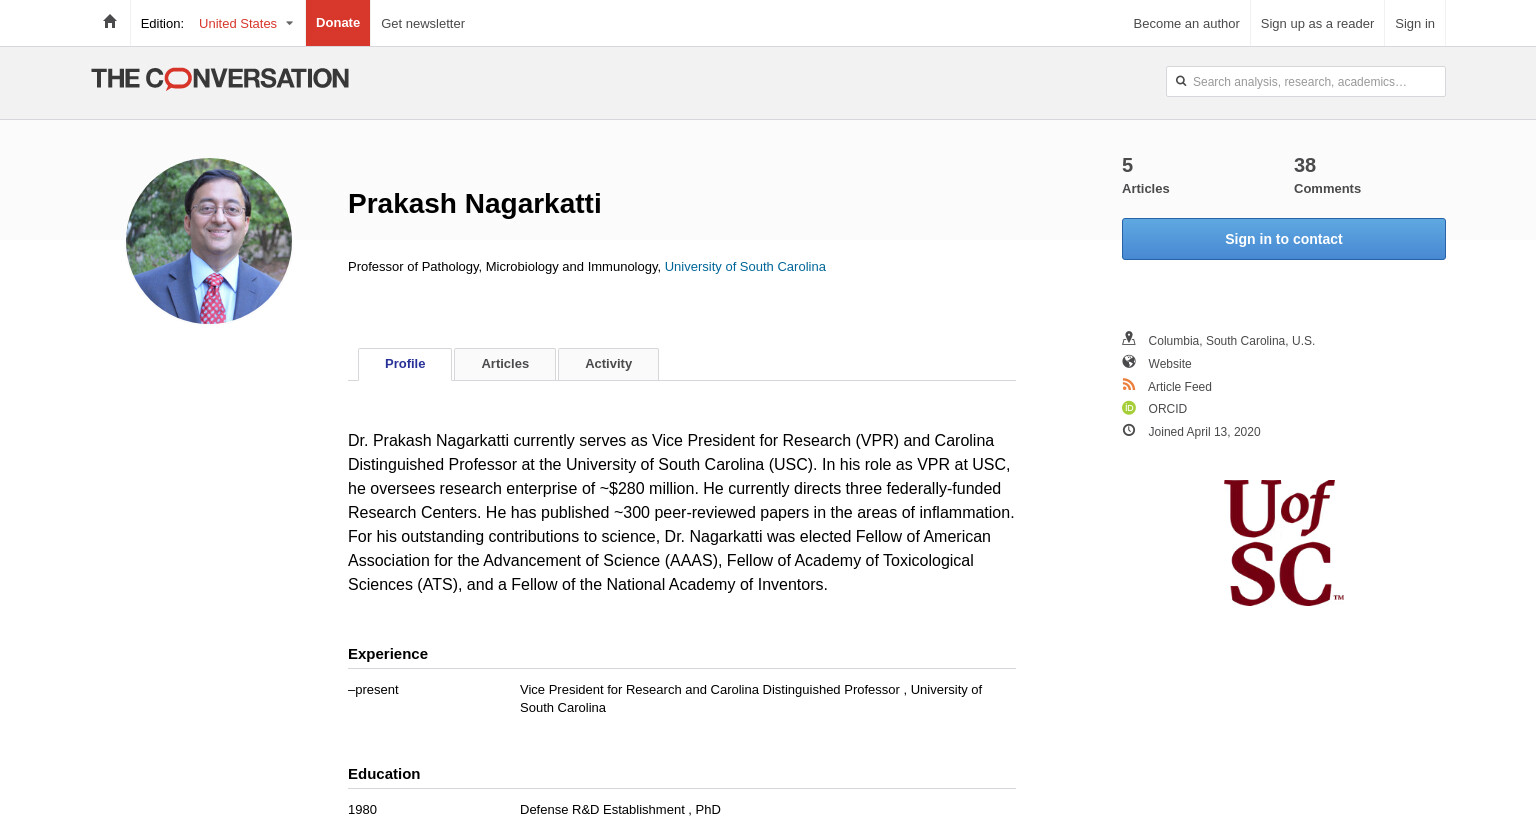Image resolution: width=1536 pixels, height=824 pixels.
Task: Select the Profile tab
Action: click(x=405, y=364)
